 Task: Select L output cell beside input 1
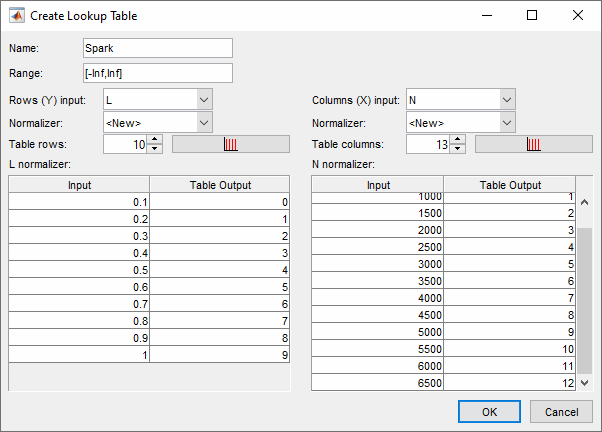click(220, 354)
